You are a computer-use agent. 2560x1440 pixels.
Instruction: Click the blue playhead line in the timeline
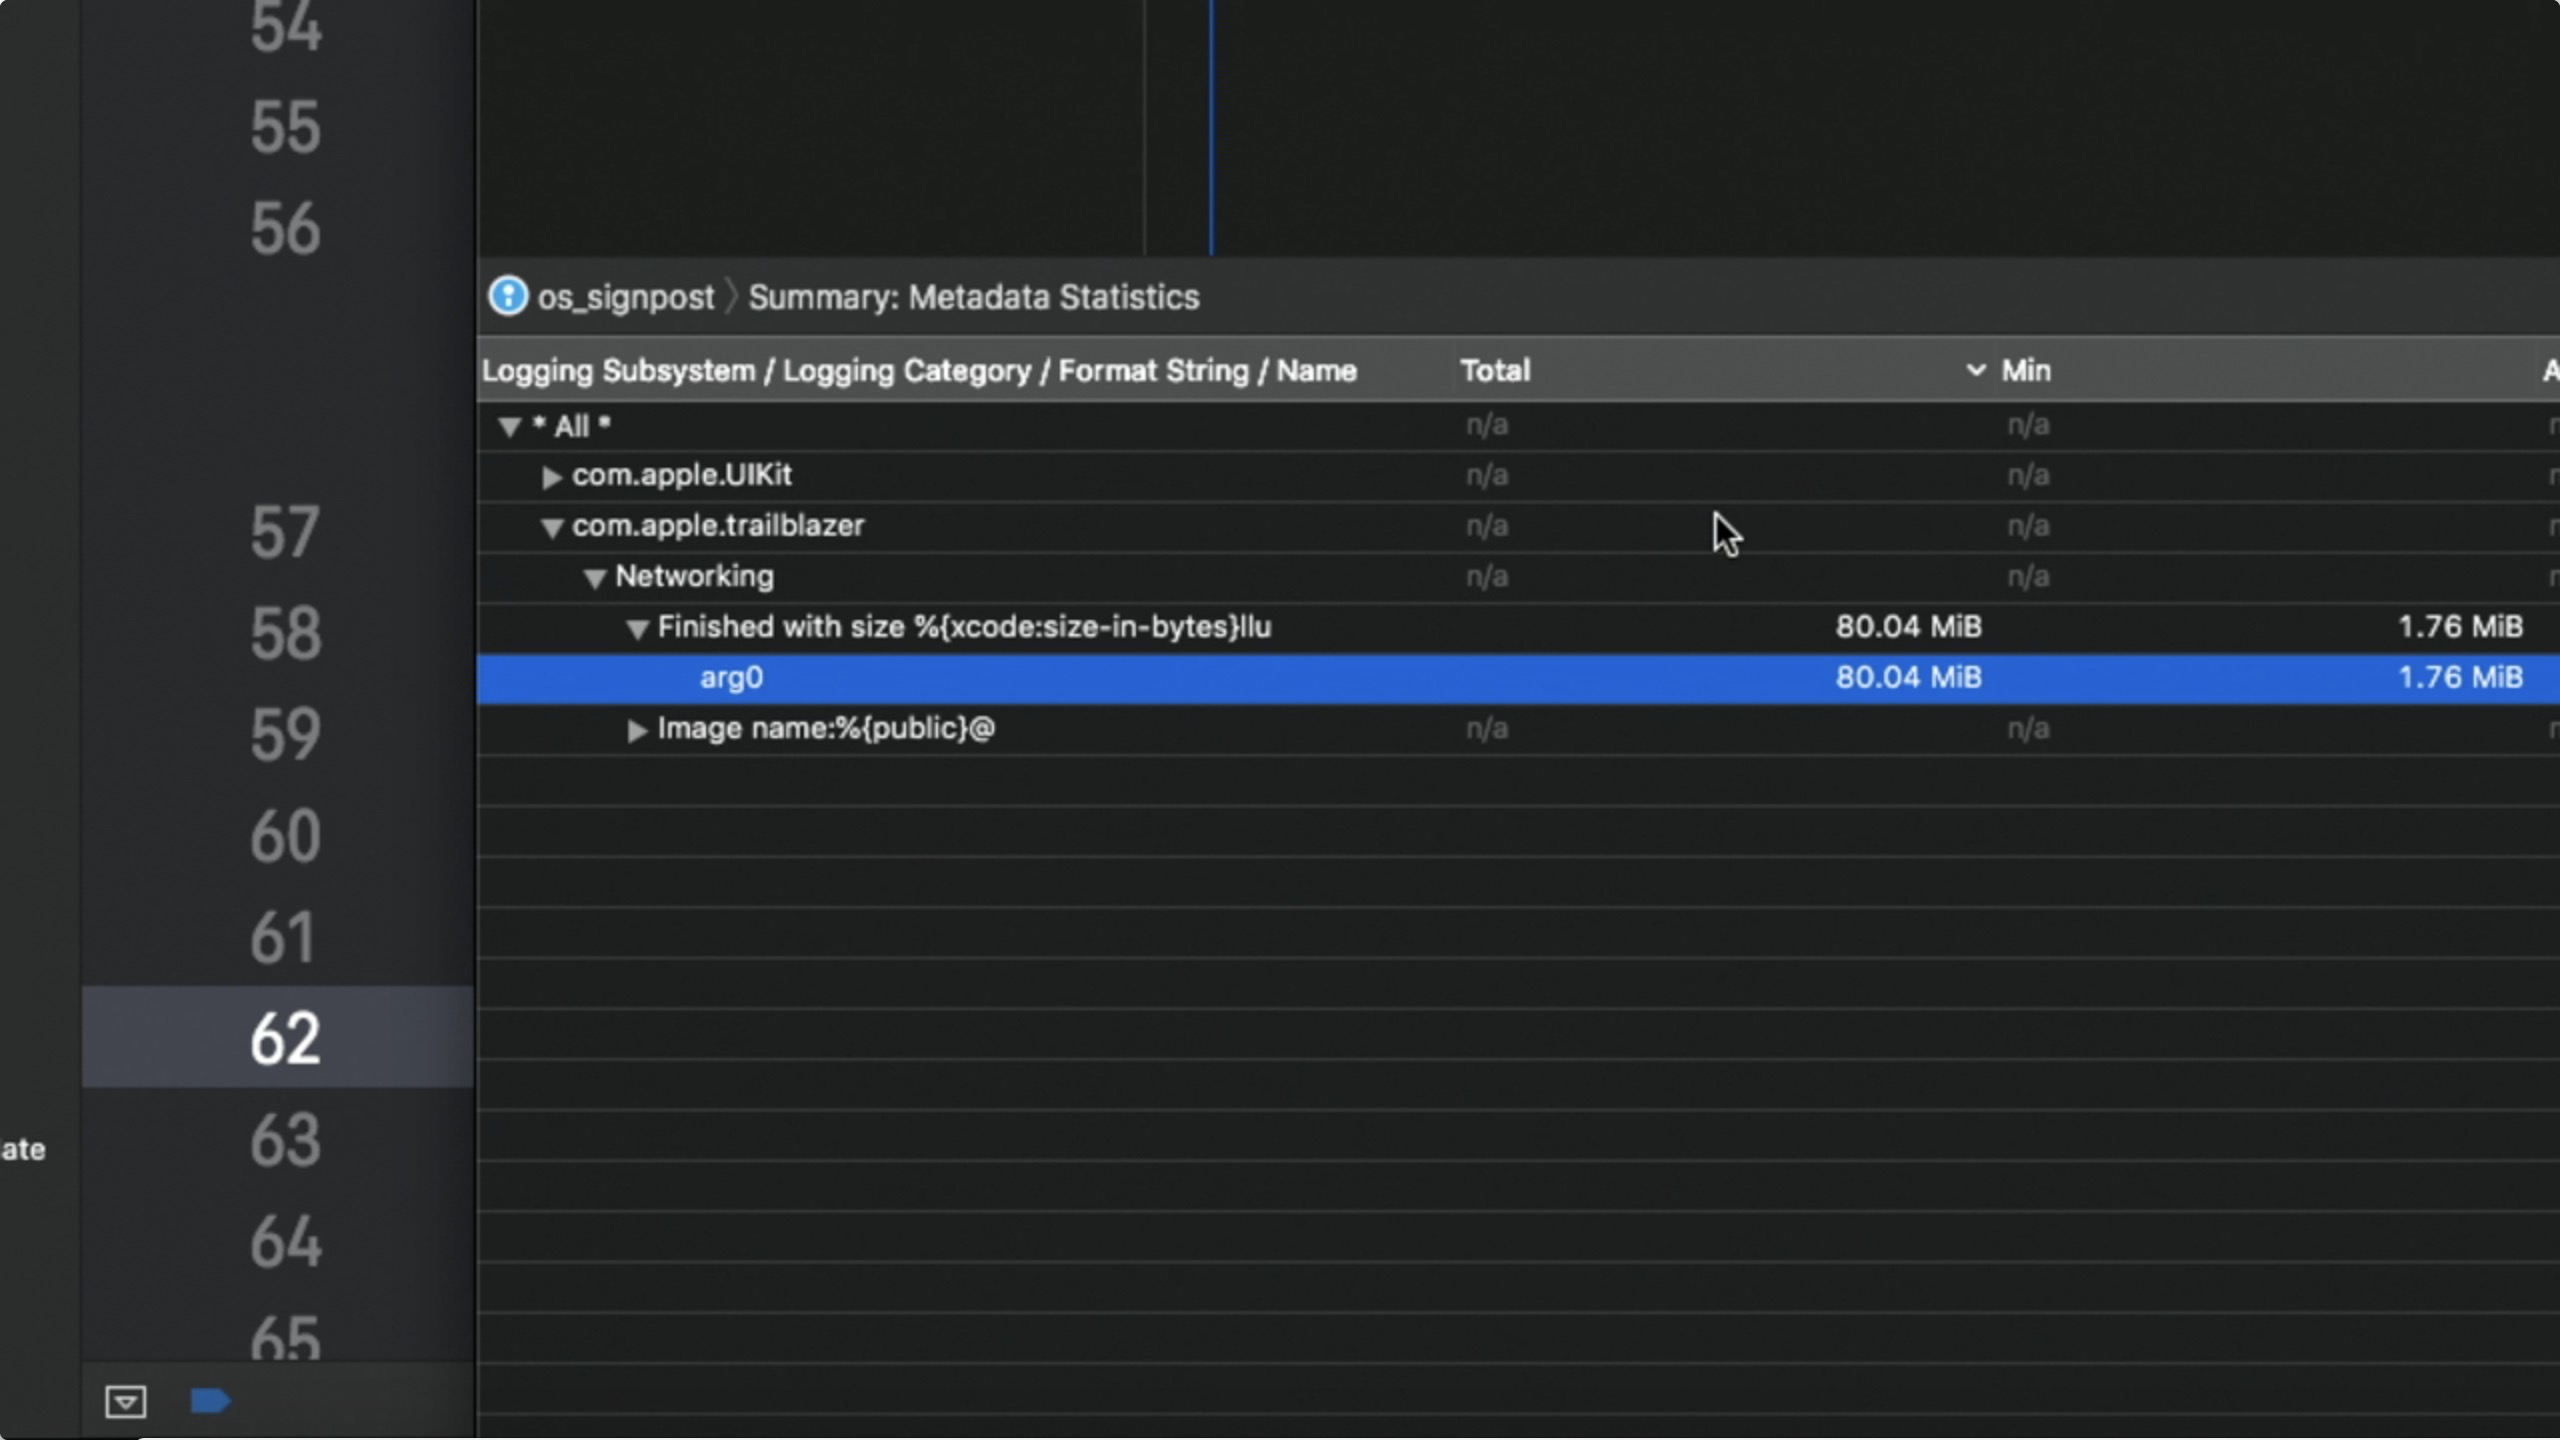click(x=1211, y=130)
